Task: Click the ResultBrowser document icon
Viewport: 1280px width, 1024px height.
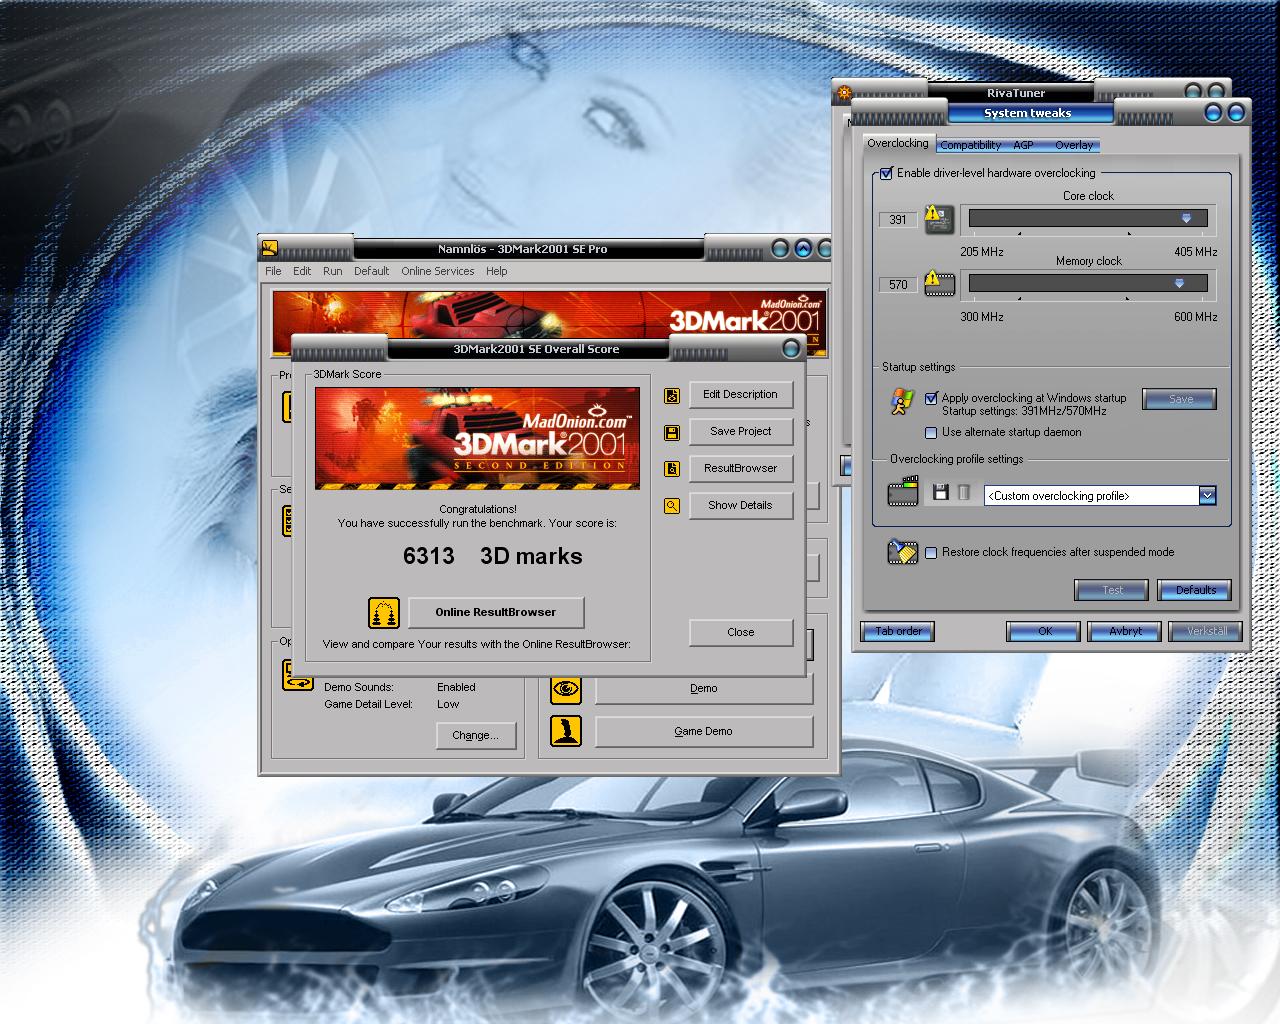Action: pyautogui.click(x=672, y=469)
